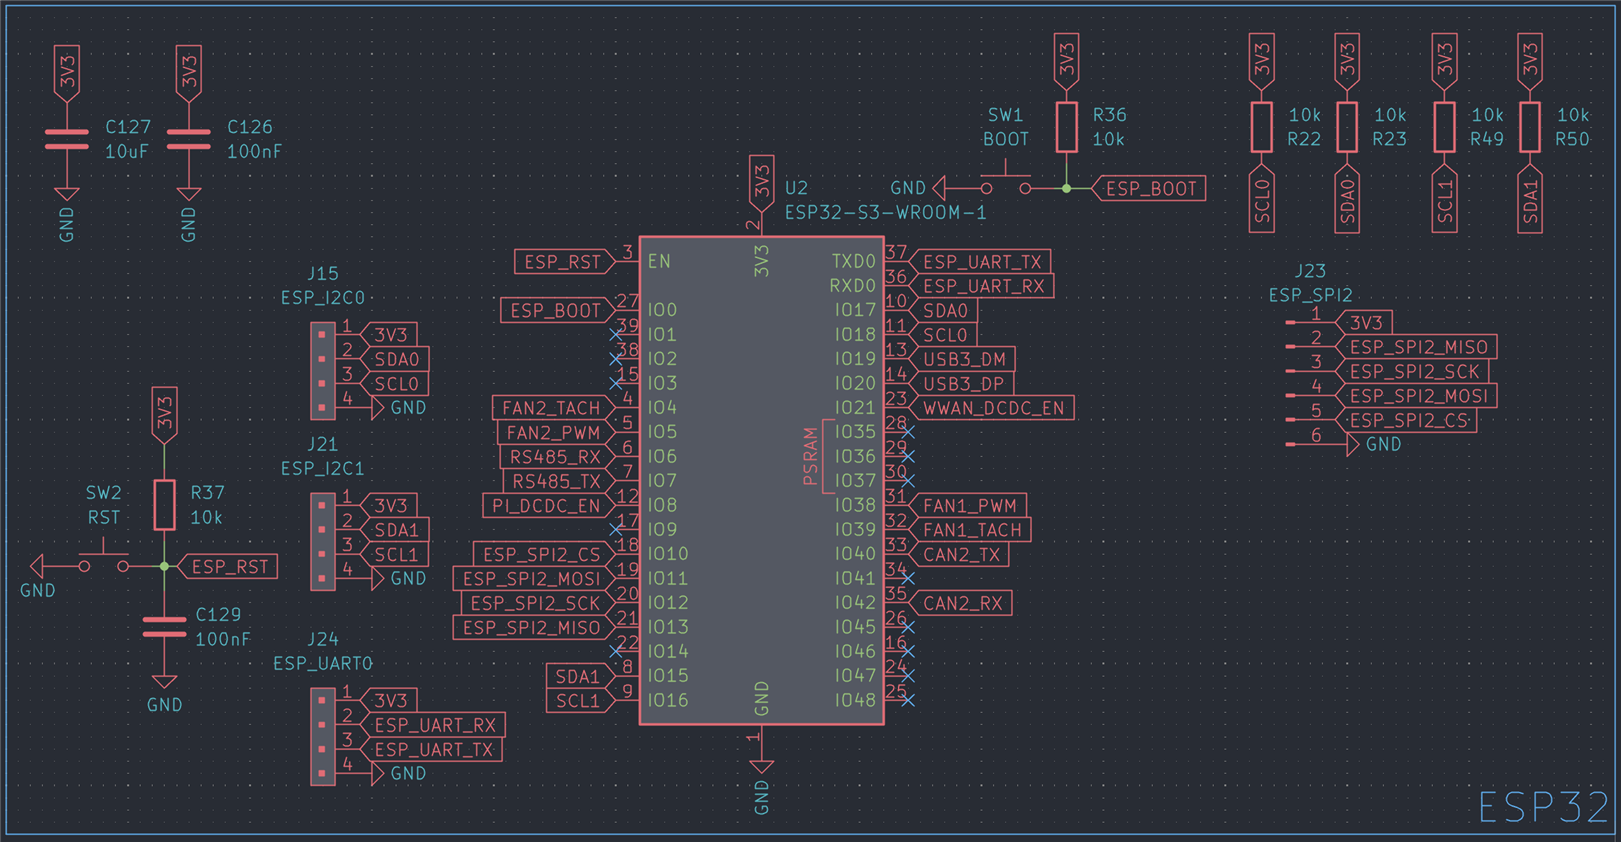Select pull-up resistor R22

pyautogui.click(x=1262, y=127)
